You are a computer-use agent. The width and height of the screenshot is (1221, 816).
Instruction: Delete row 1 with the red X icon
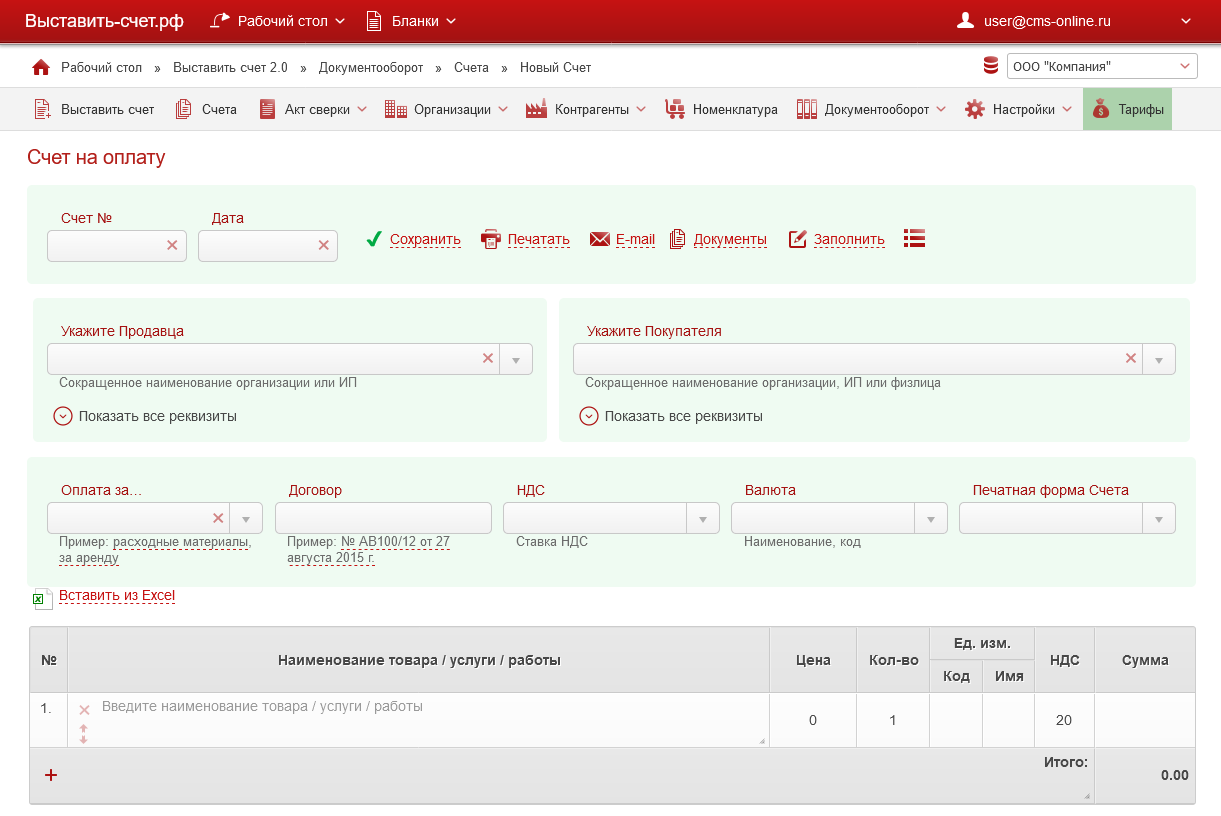[x=84, y=710]
